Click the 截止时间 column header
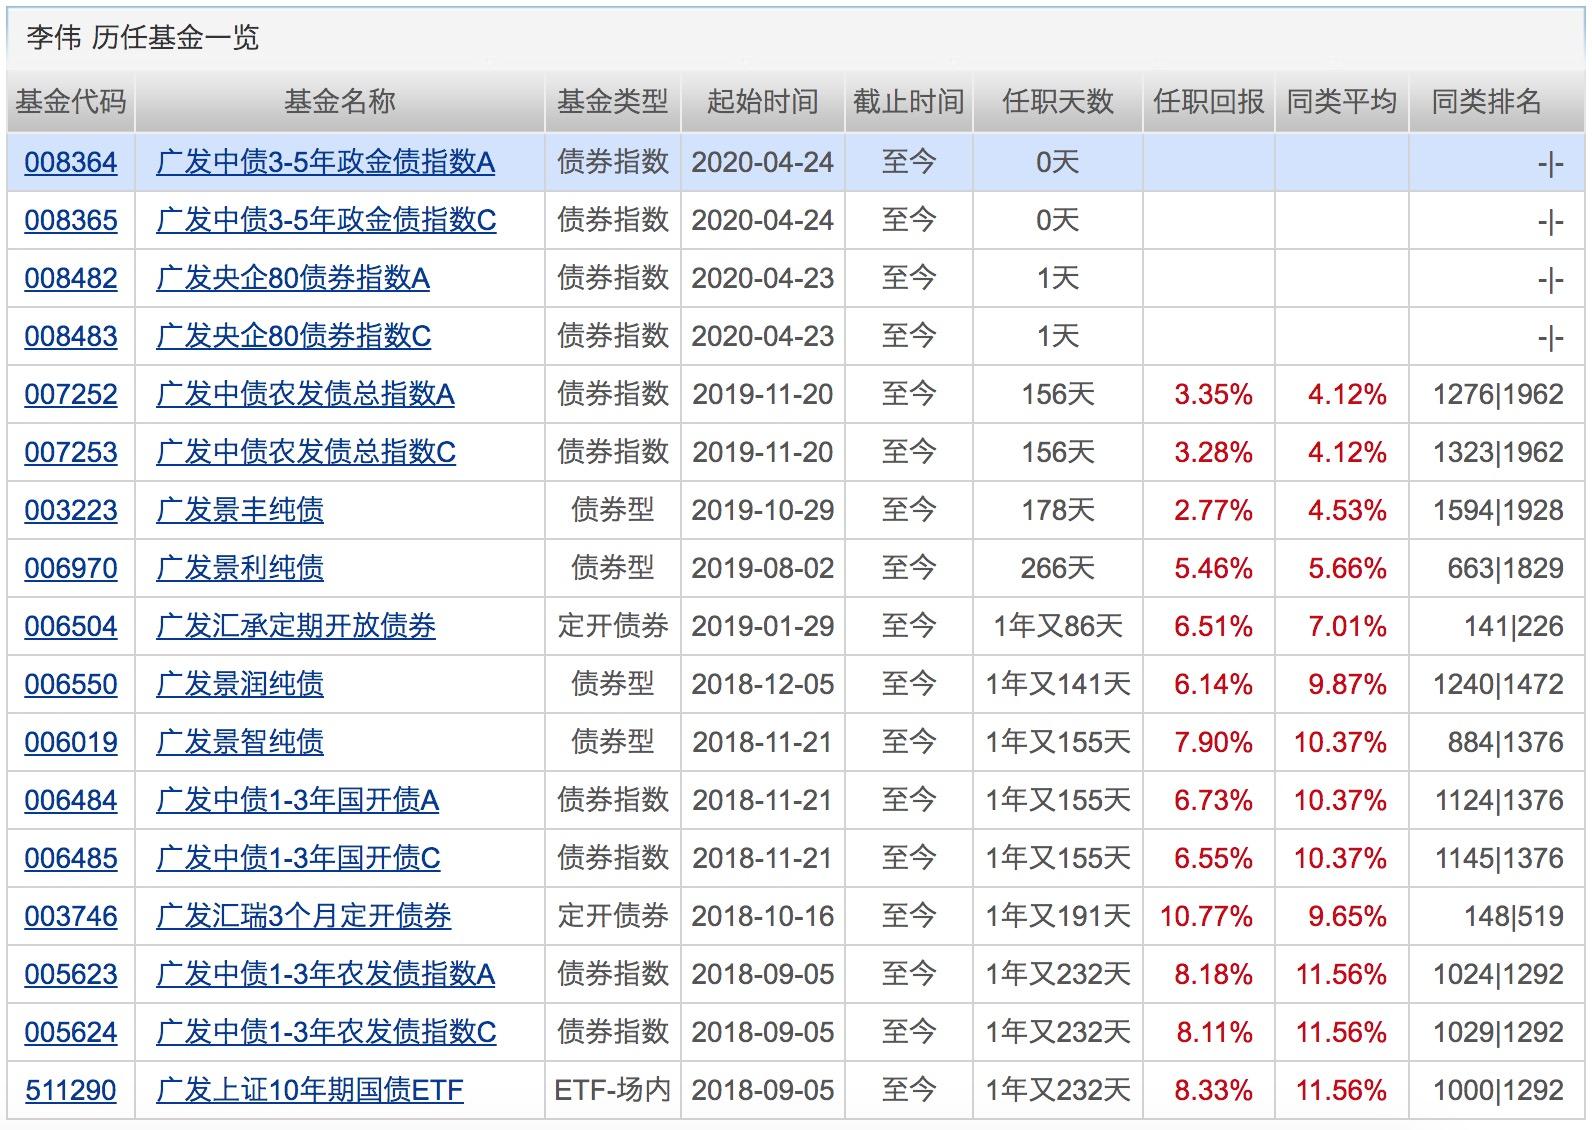 (x=909, y=101)
